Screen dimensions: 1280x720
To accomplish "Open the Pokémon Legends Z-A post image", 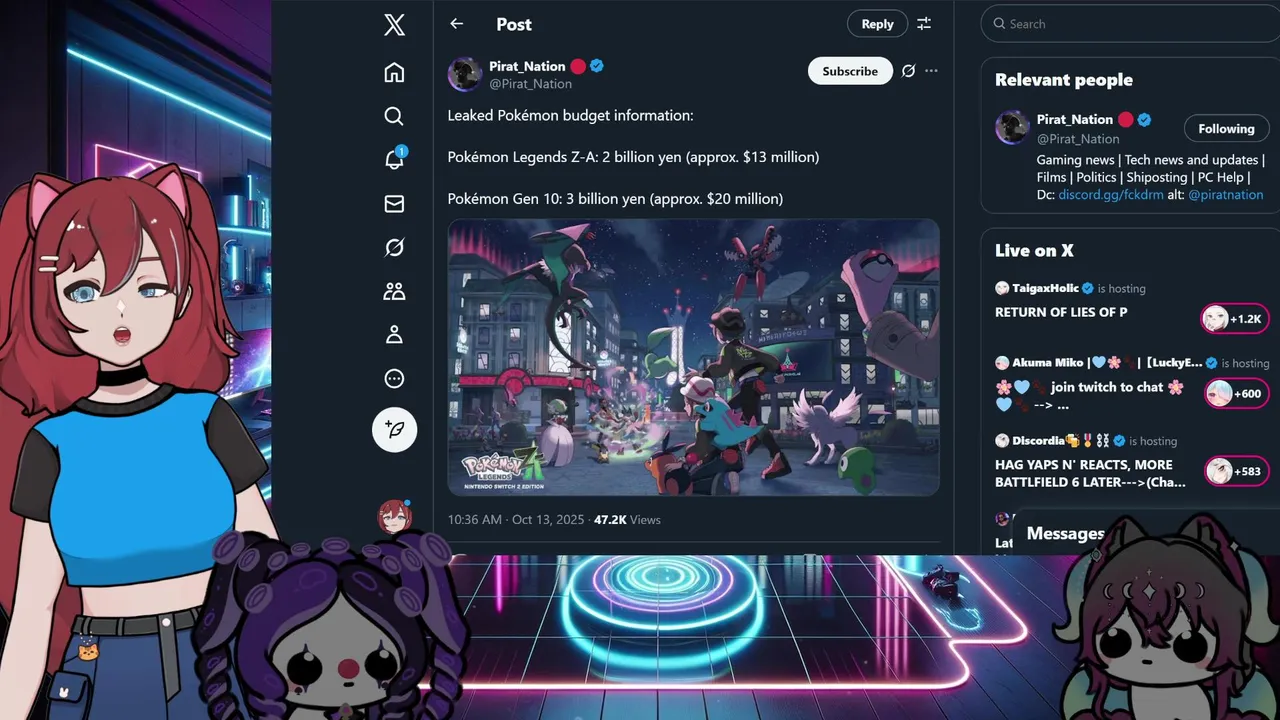I will [693, 357].
